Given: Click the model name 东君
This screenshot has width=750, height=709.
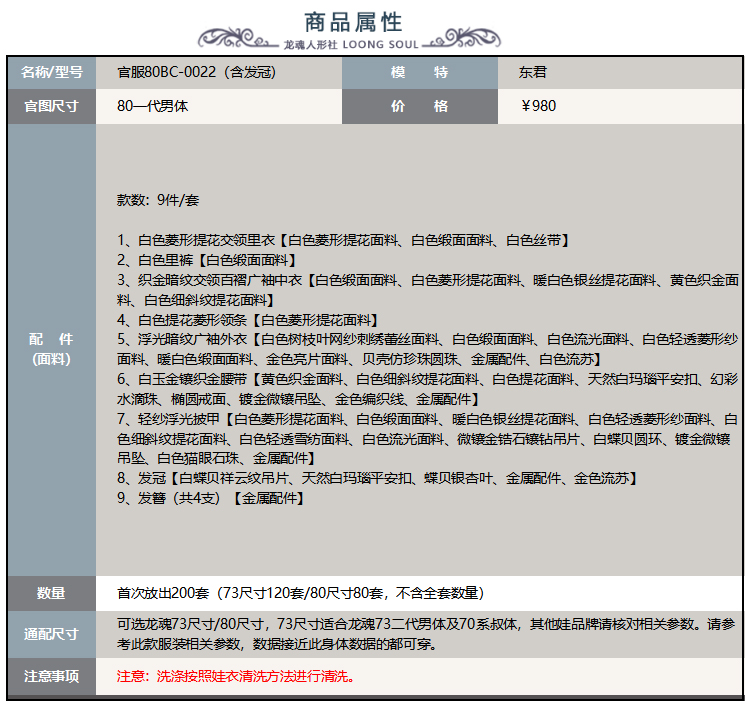Looking at the screenshot, I should (532, 72).
